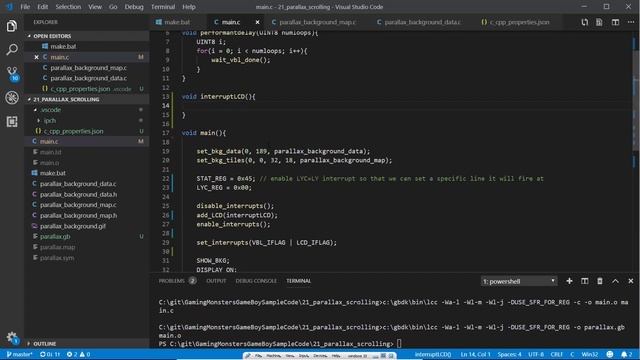Switch to c_cpp_properties.json editor tab
This screenshot has height=360, width=640.
519,22
